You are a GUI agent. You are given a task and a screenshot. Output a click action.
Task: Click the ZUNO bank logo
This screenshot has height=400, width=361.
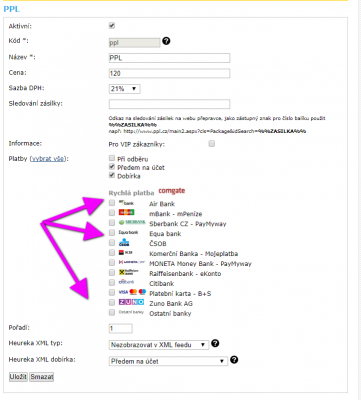[131, 302]
